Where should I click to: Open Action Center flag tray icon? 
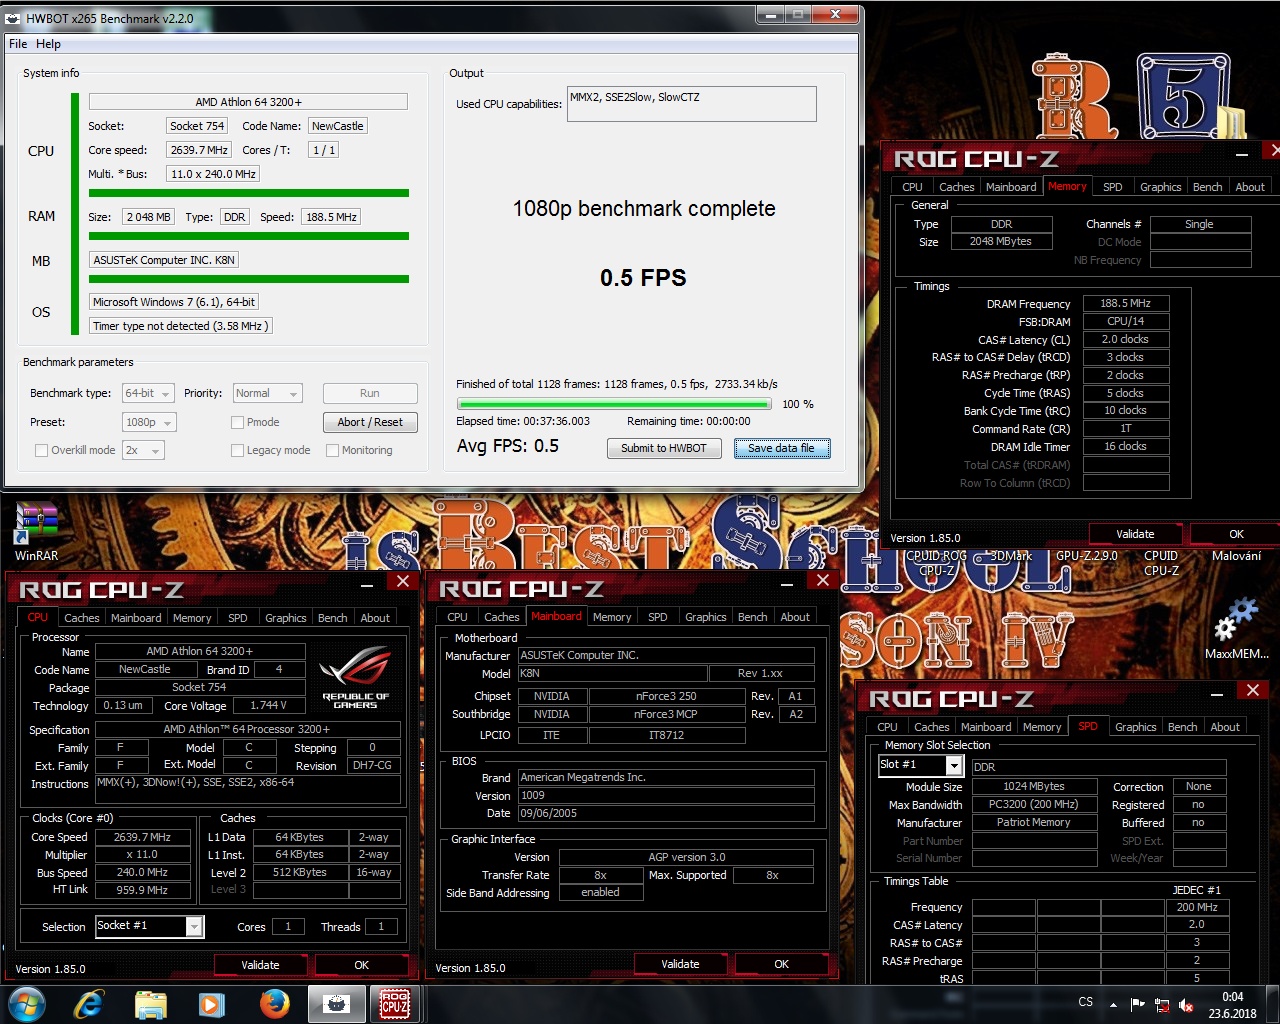click(1137, 1004)
